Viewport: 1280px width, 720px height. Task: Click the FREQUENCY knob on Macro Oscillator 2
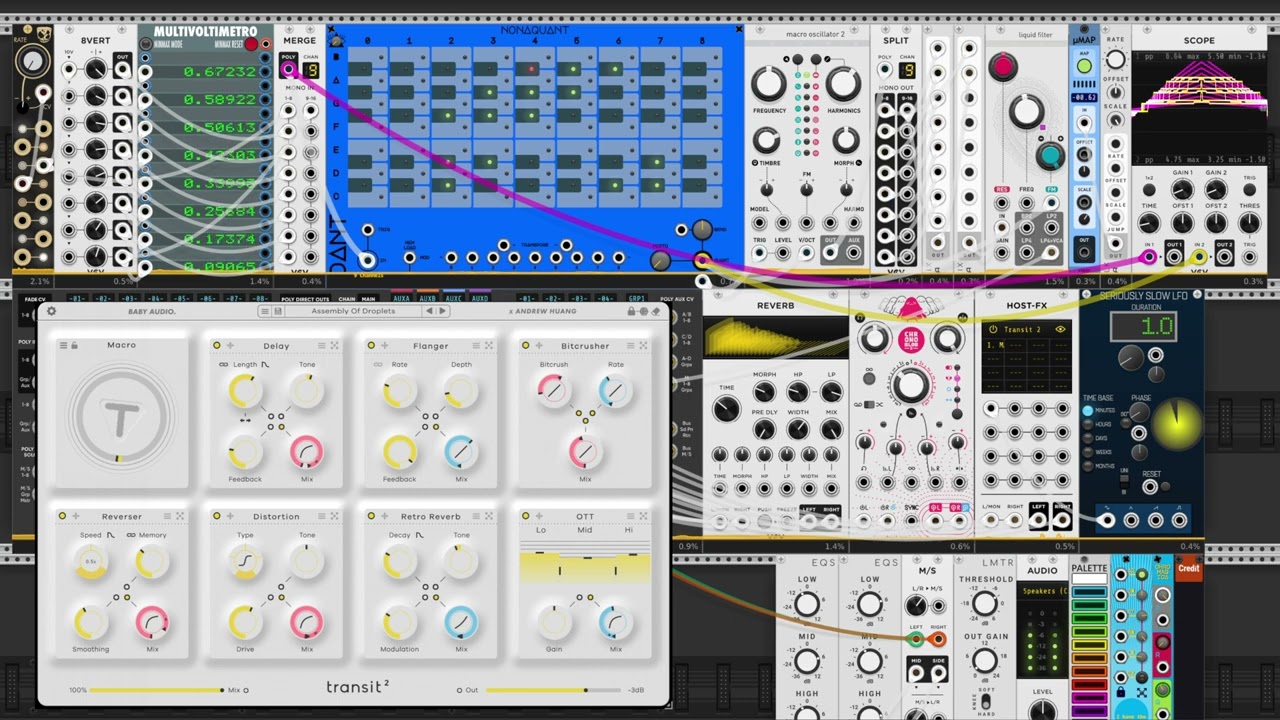[769, 85]
